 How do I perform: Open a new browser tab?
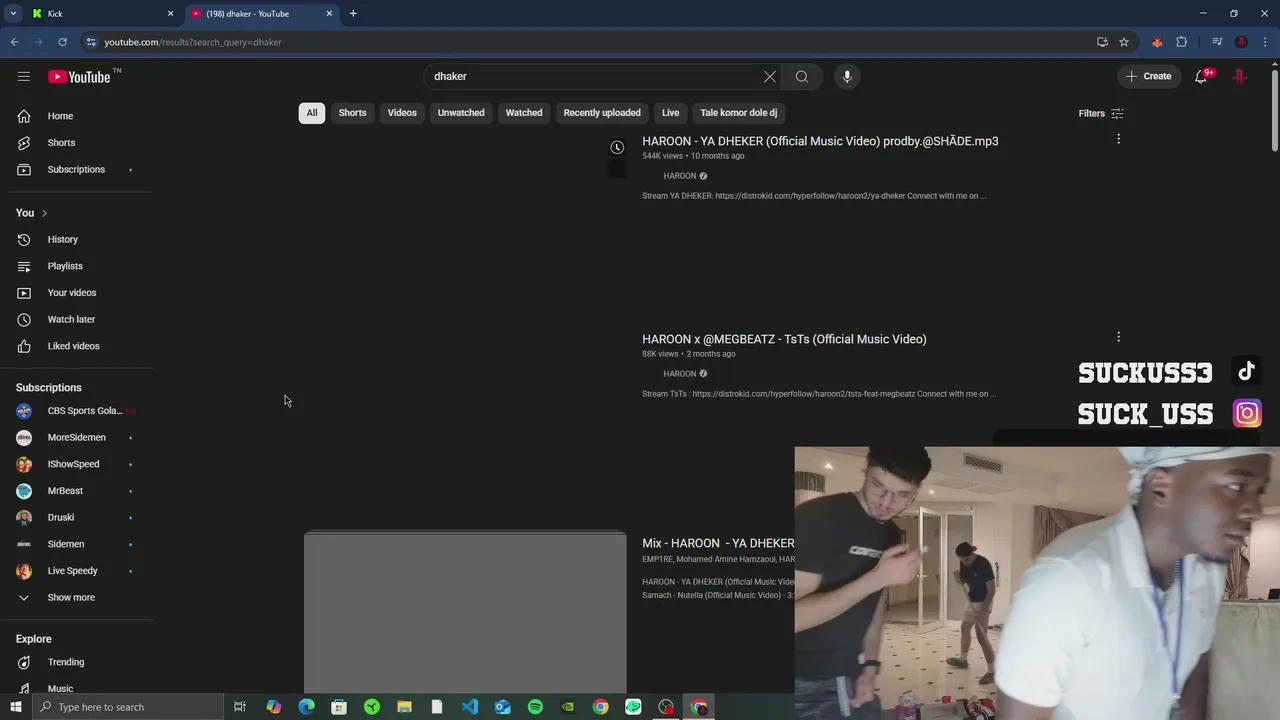[353, 14]
